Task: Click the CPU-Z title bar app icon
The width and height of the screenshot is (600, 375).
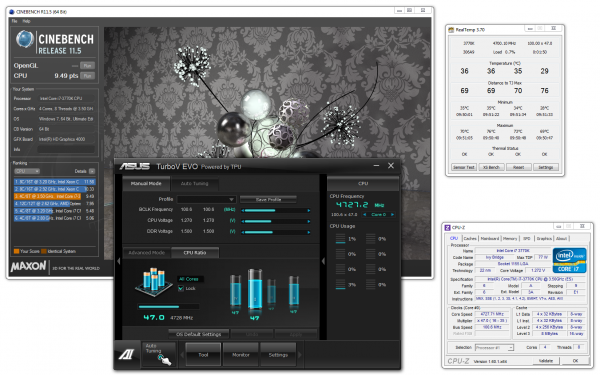Action: (447, 227)
